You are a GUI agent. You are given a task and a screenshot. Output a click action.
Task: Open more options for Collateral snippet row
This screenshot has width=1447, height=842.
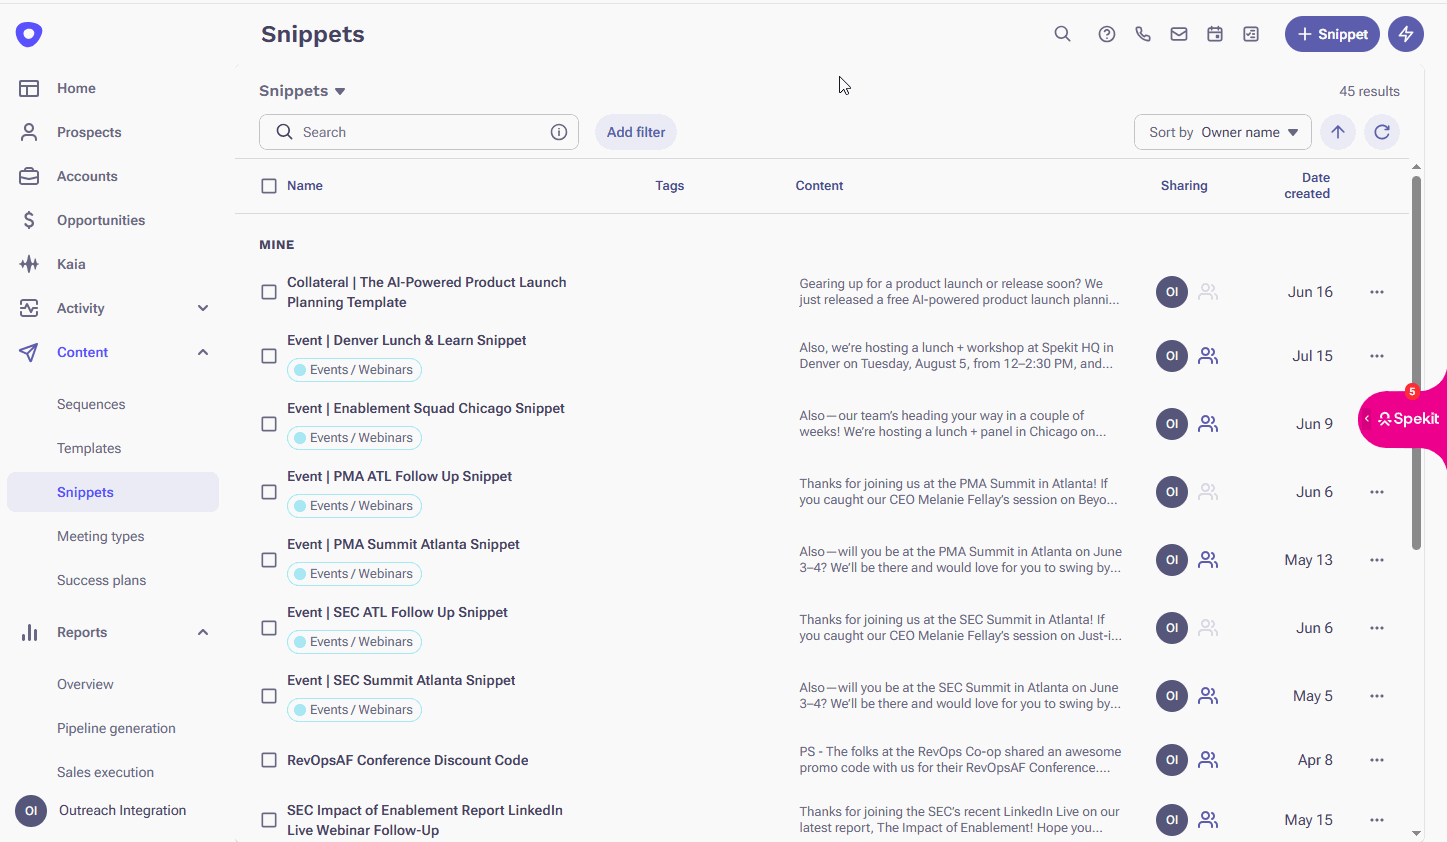coord(1377,292)
